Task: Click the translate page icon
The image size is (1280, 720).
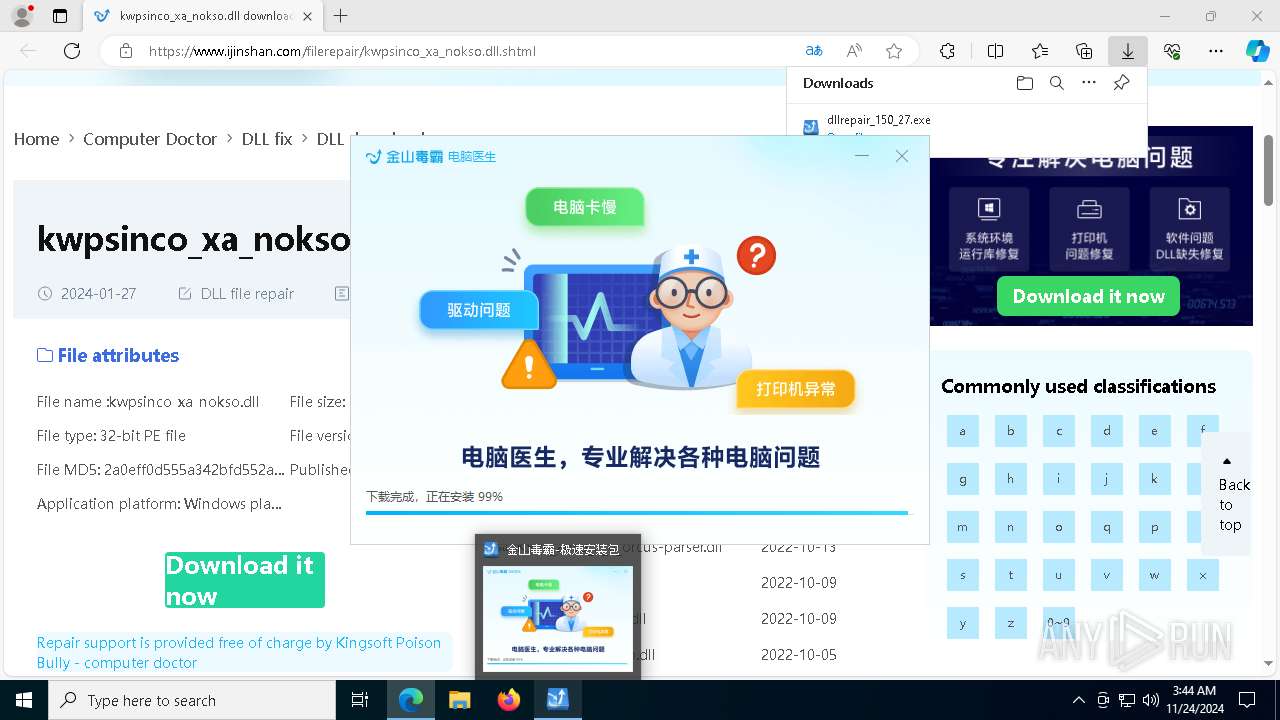Action: point(814,51)
